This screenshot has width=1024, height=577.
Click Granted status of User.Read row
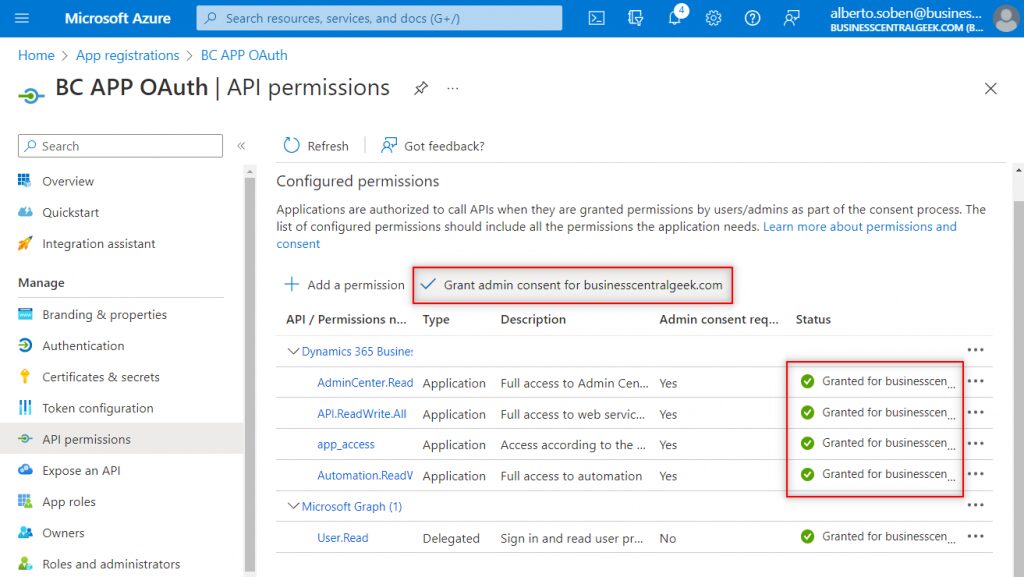click(x=878, y=537)
